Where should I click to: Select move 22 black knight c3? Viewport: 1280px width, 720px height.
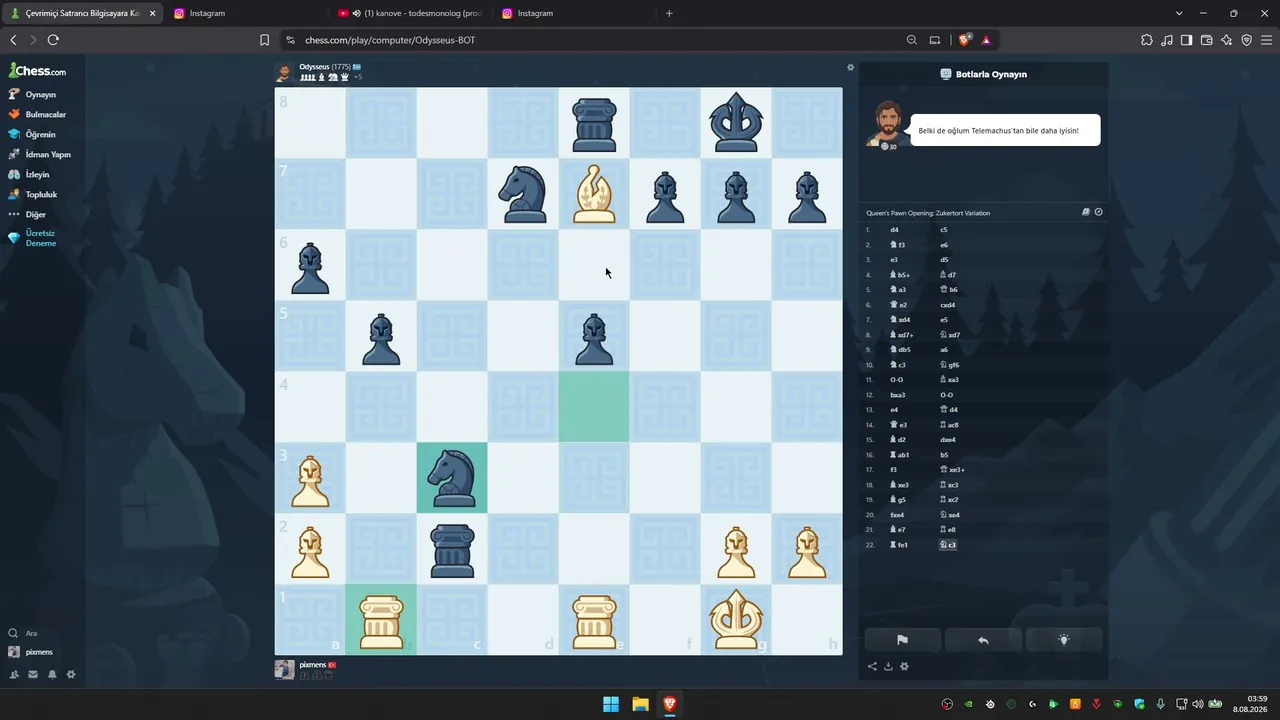click(948, 545)
